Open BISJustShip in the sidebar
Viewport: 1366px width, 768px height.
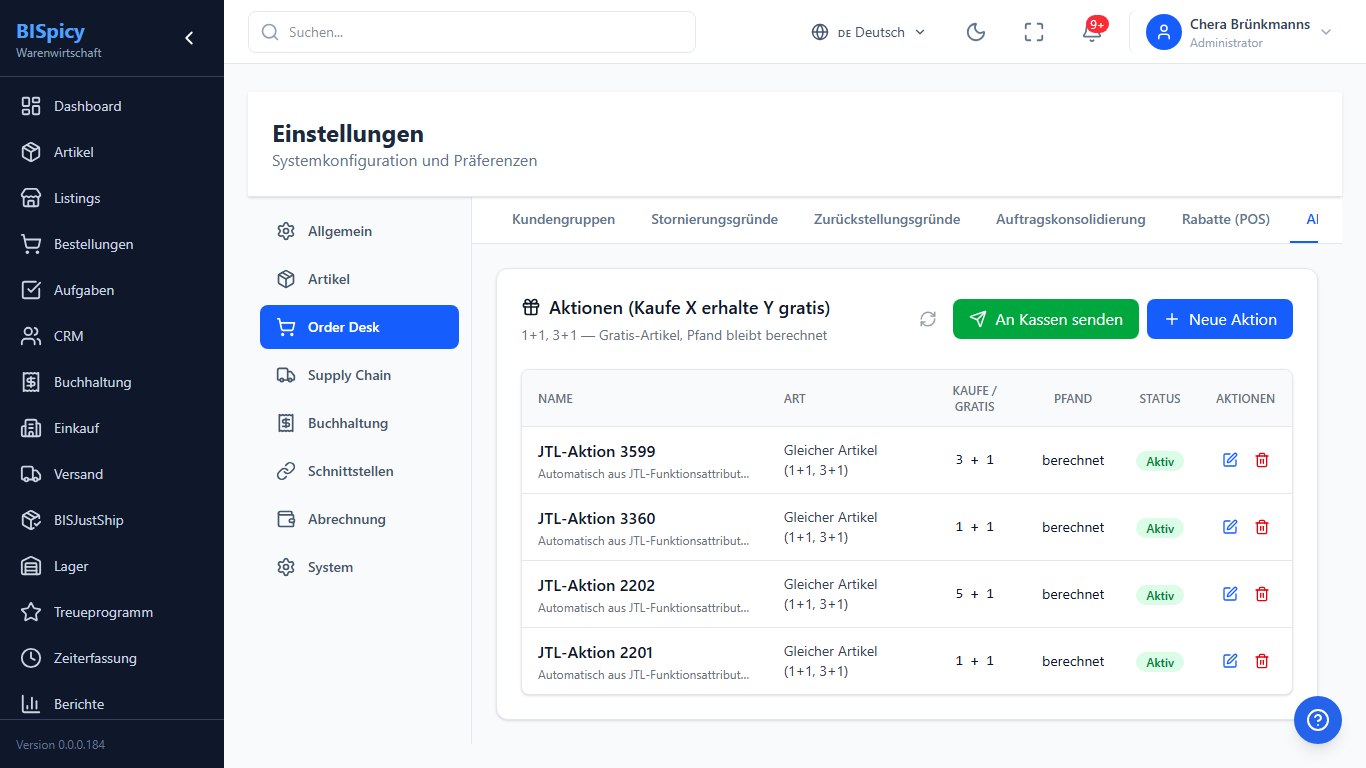(112, 520)
